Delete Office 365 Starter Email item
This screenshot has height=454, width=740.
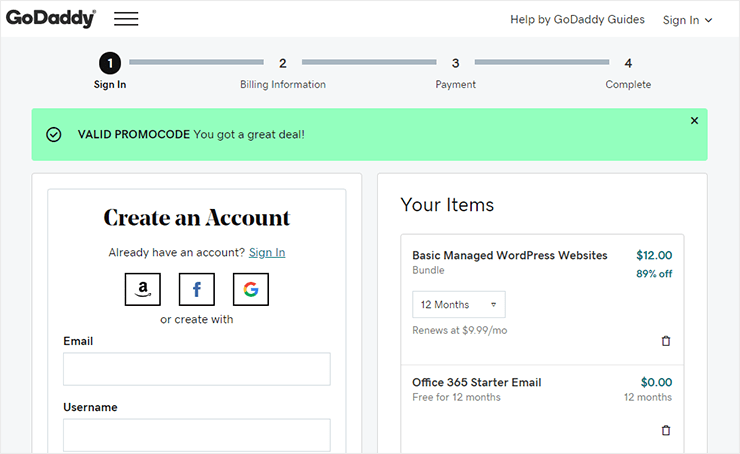click(666, 430)
